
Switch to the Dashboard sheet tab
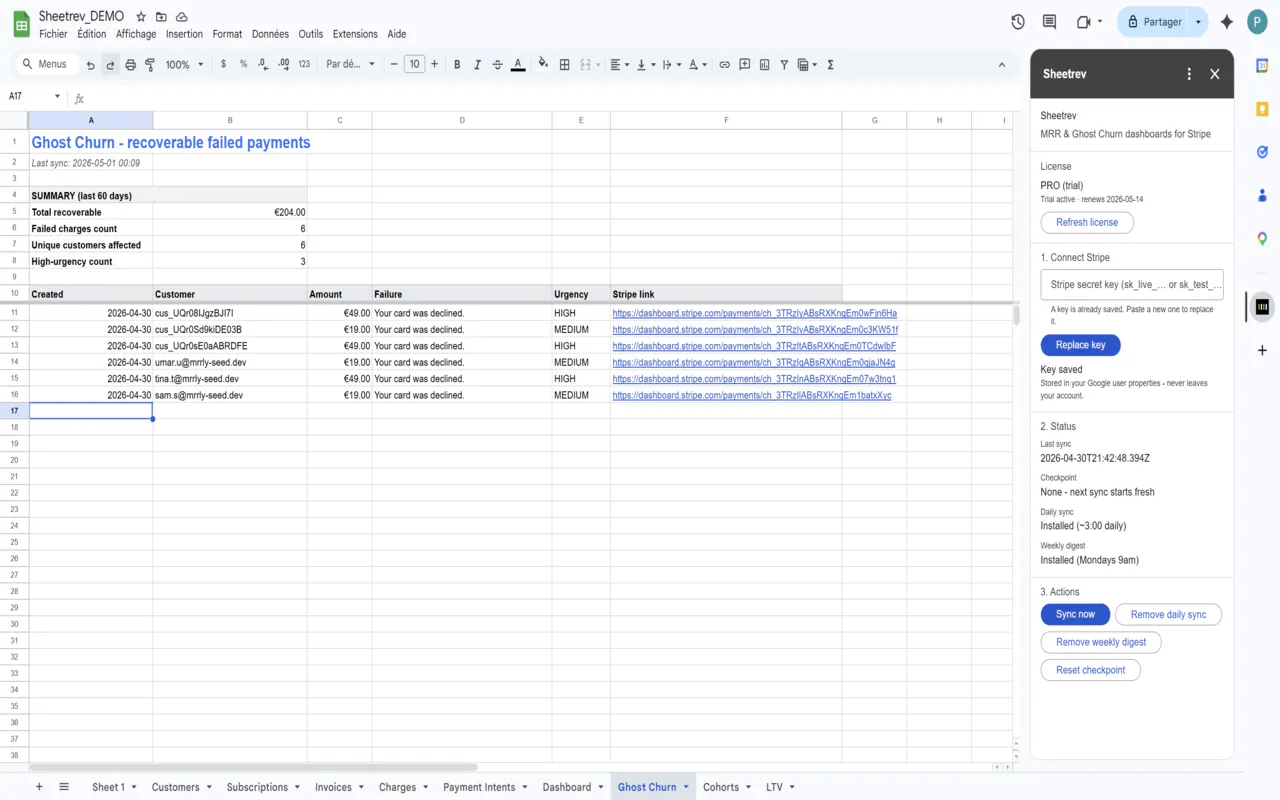[566, 787]
